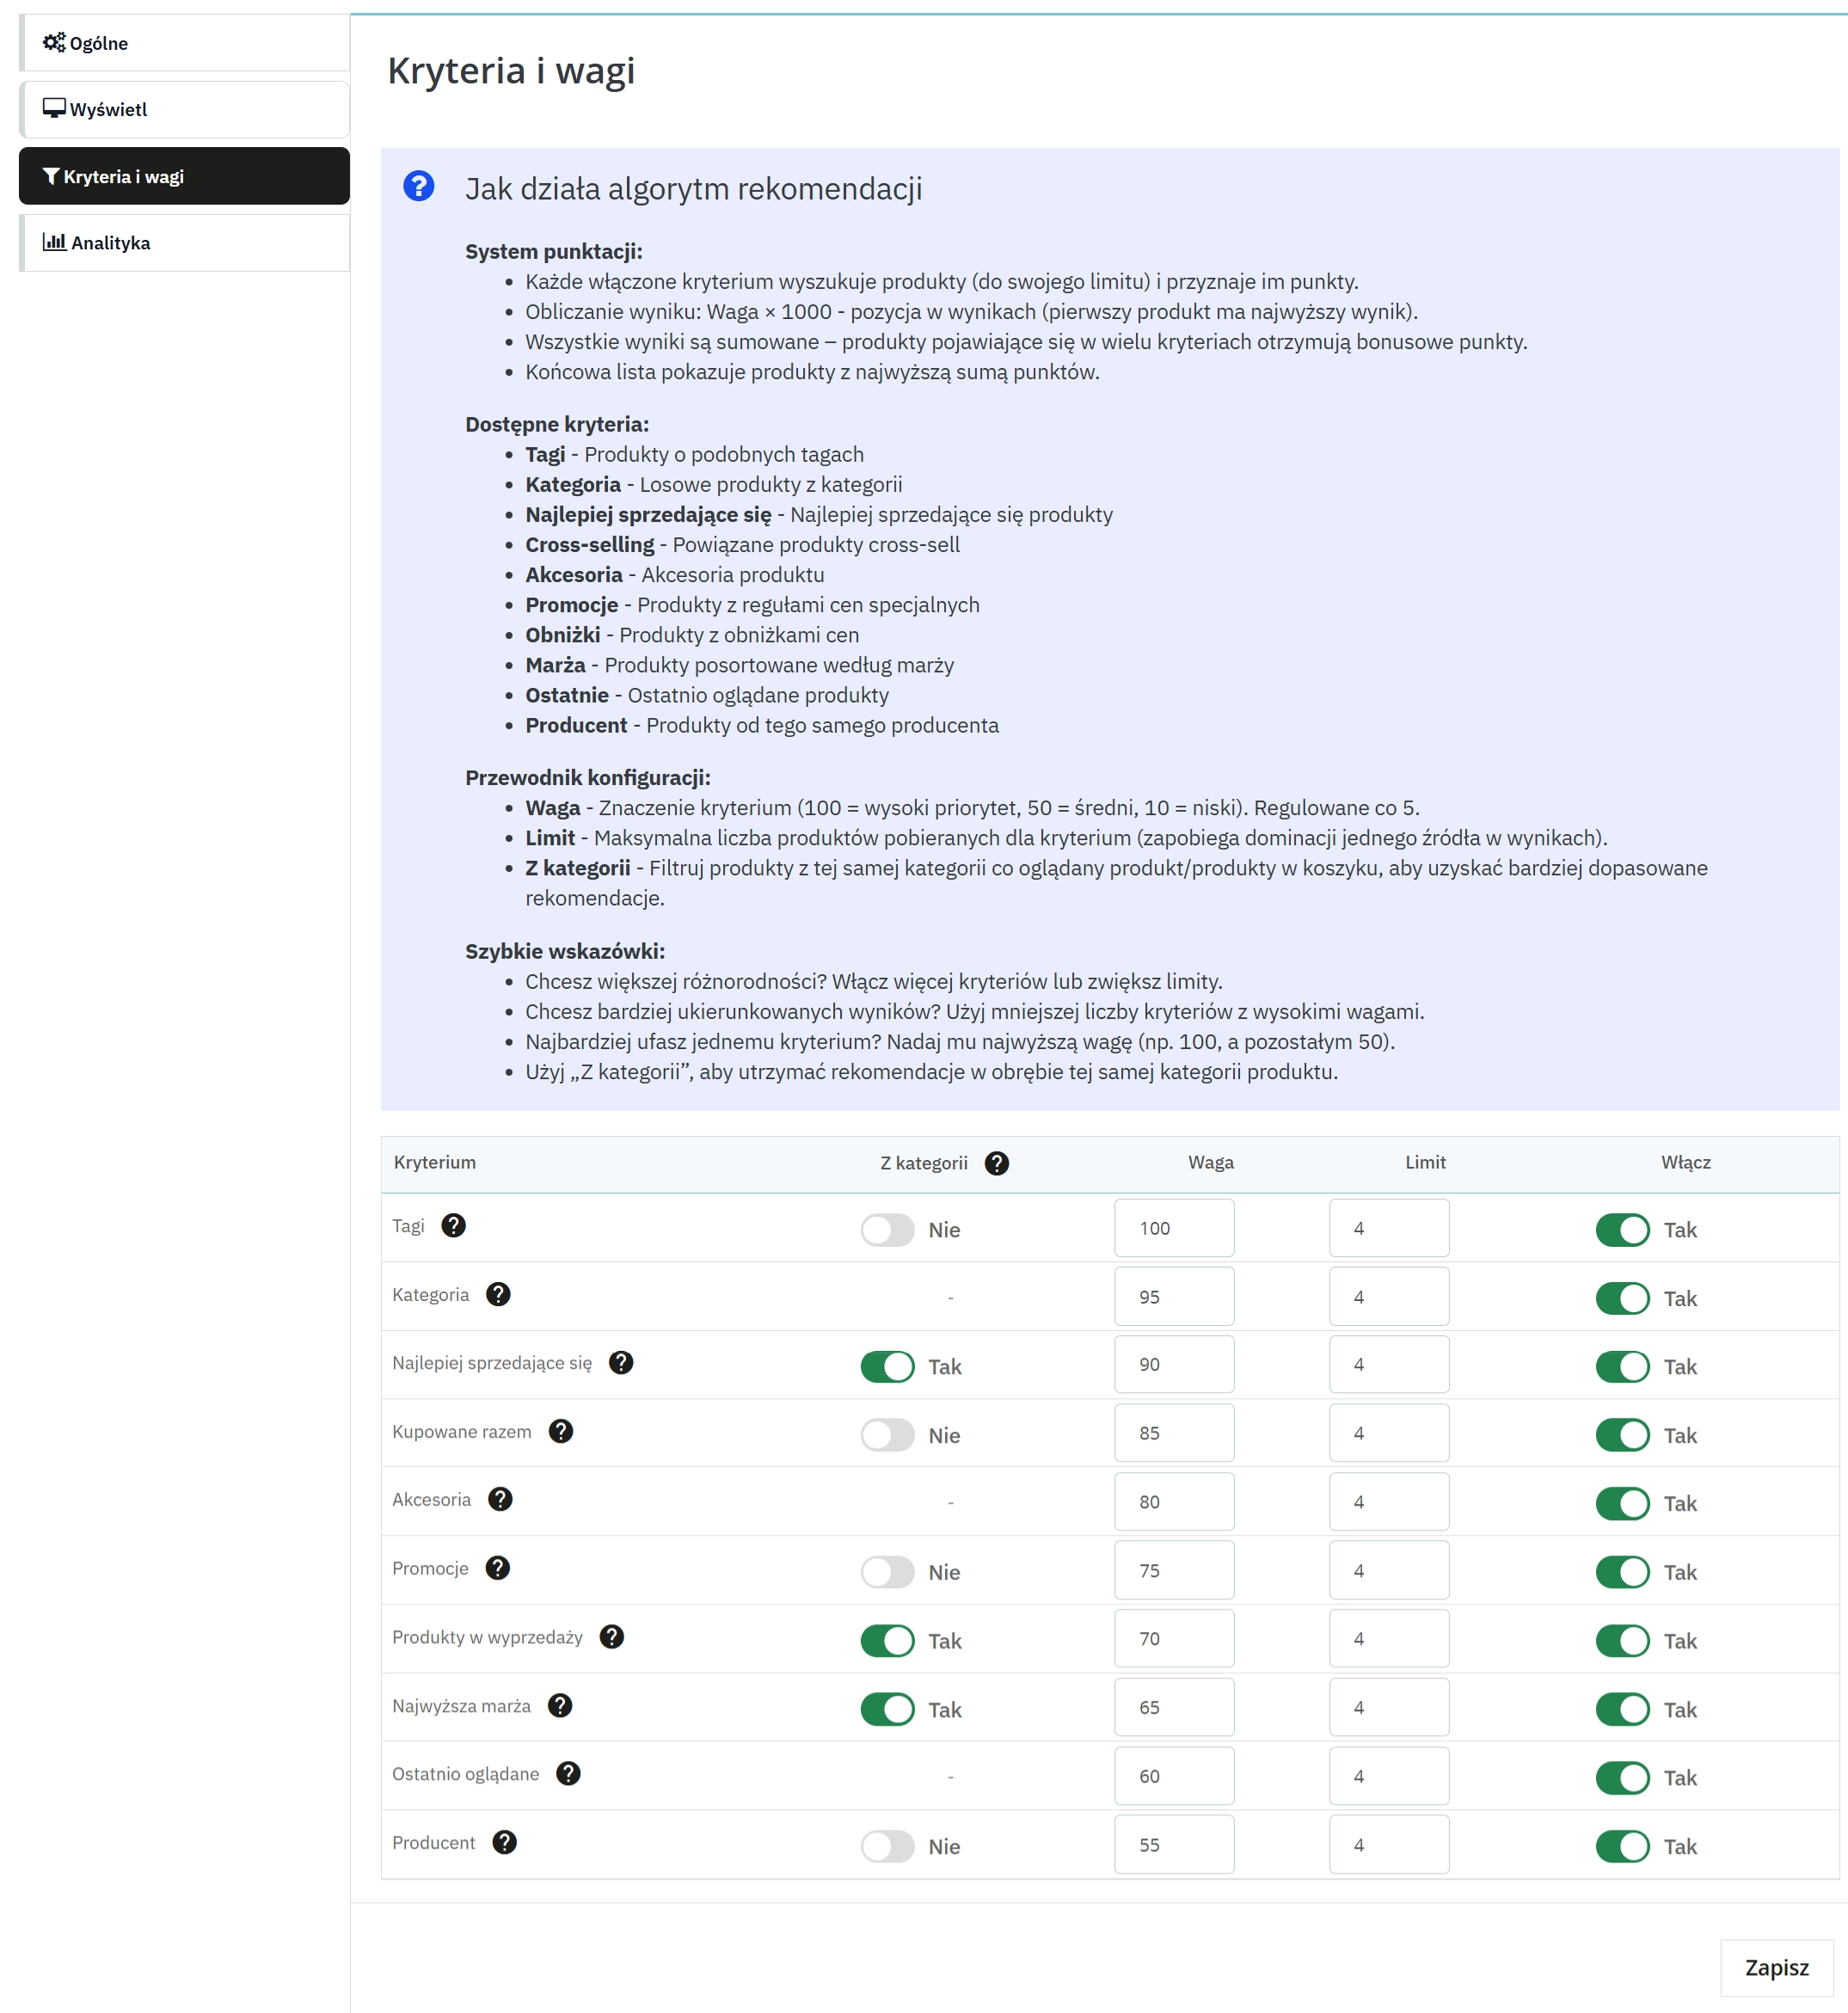Screen dimensions: 1848x2013
Task: Click the help icon beside Producent
Action: (504, 1841)
